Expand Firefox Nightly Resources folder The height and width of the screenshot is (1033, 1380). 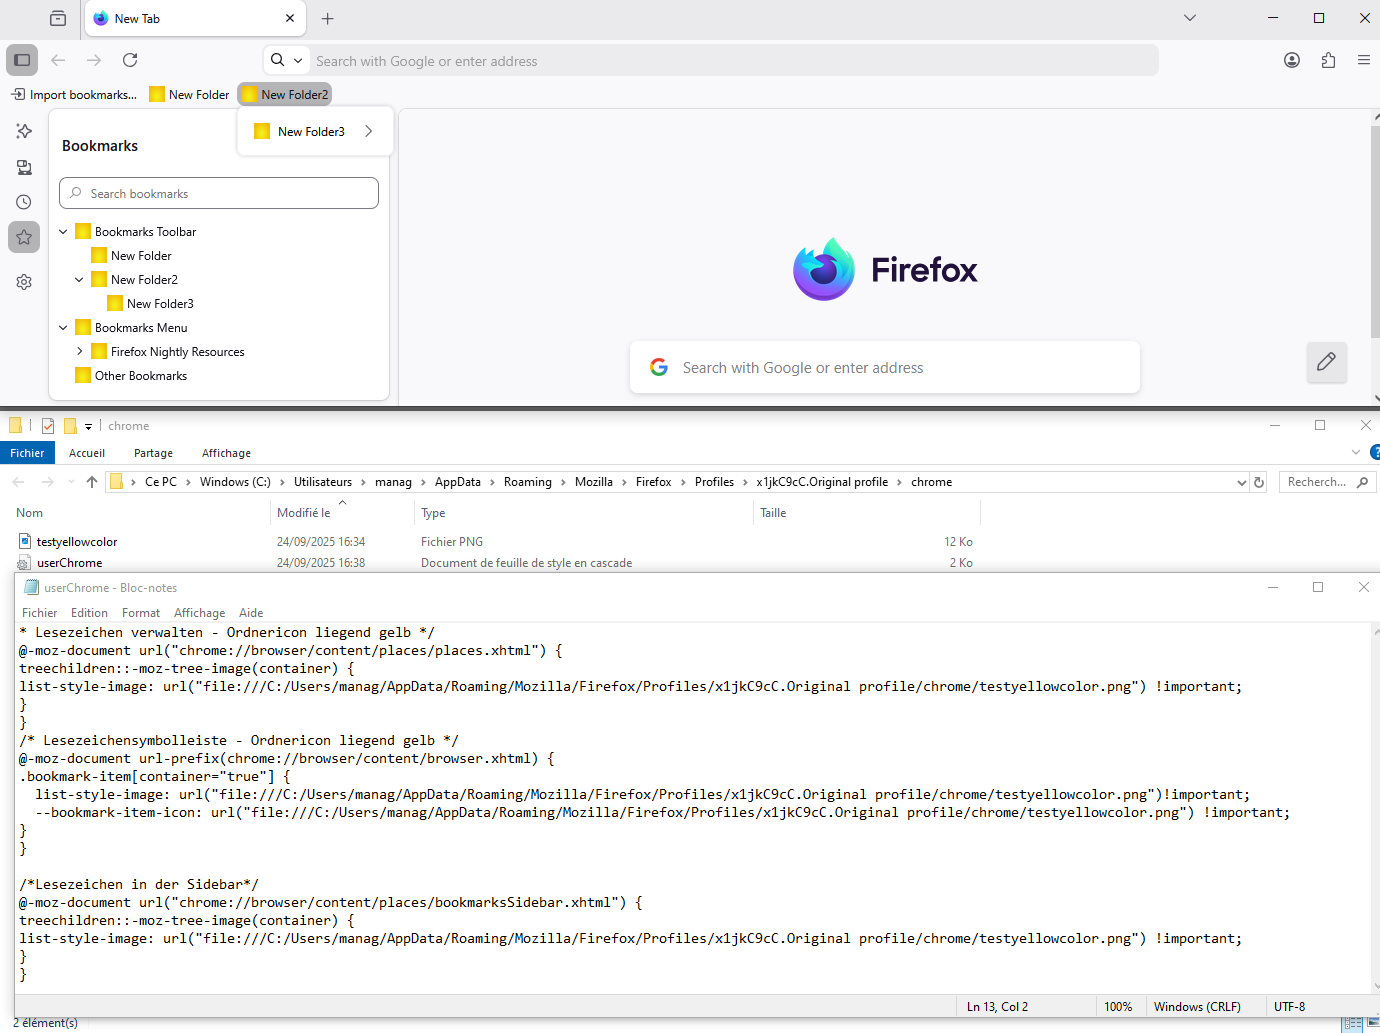coord(80,352)
